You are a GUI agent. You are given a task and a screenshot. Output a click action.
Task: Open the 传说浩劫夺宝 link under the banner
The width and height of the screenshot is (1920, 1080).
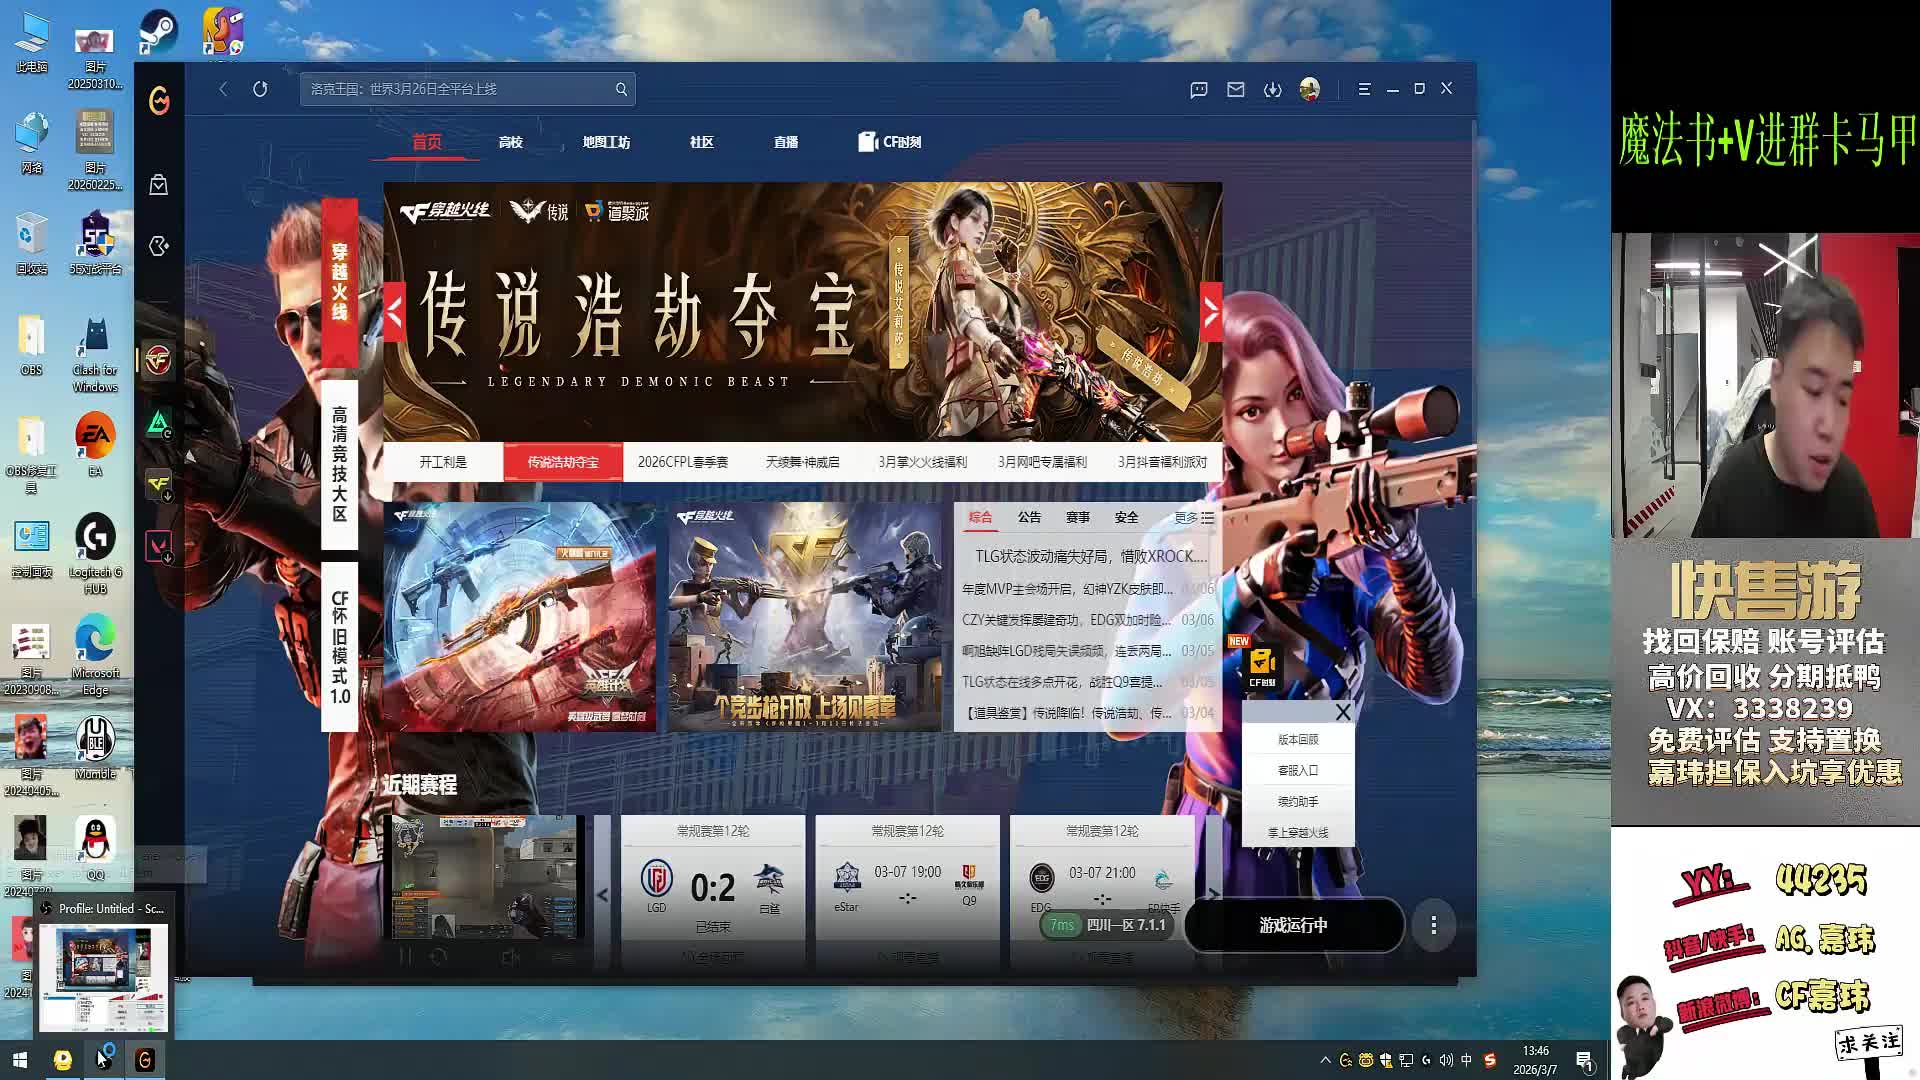(563, 461)
